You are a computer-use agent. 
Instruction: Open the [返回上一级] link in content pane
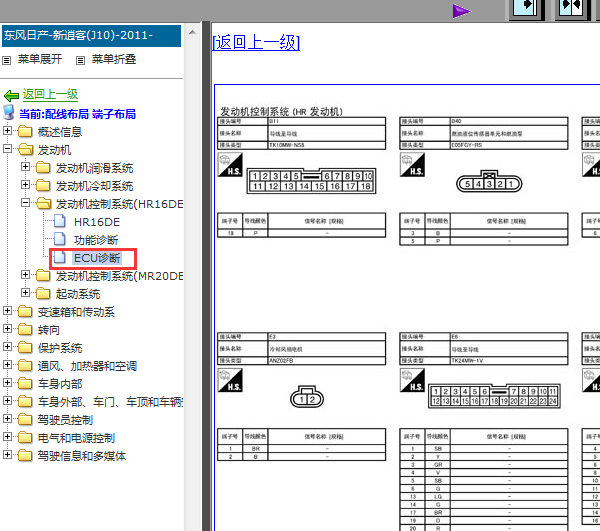pos(256,42)
